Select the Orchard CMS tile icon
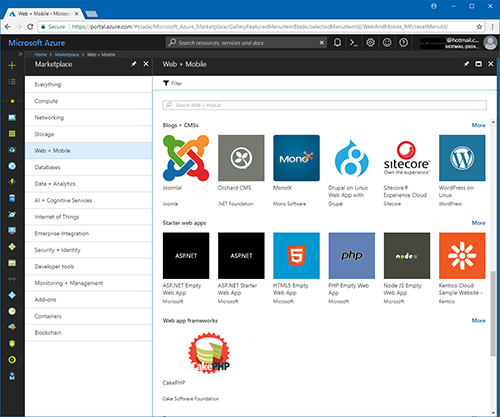The width and height of the screenshot is (500, 417). [241, 158]
